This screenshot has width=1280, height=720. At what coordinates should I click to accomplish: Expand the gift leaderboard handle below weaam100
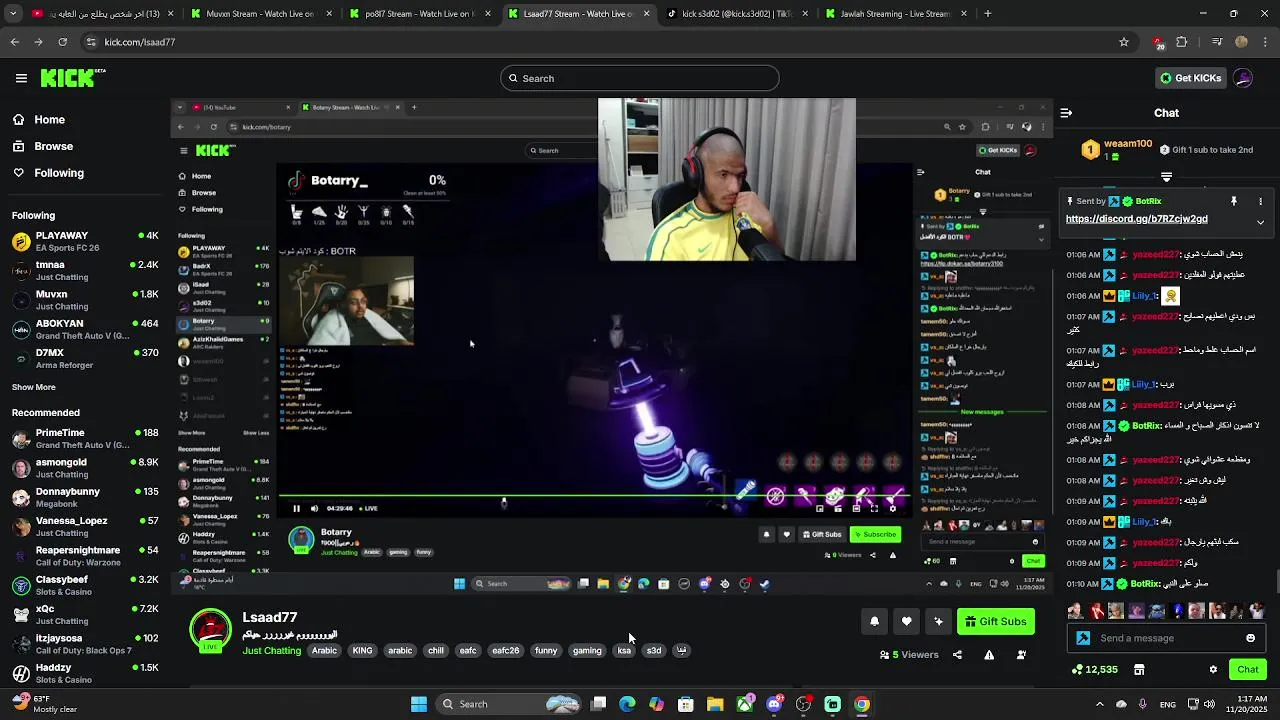point(1166,177)
